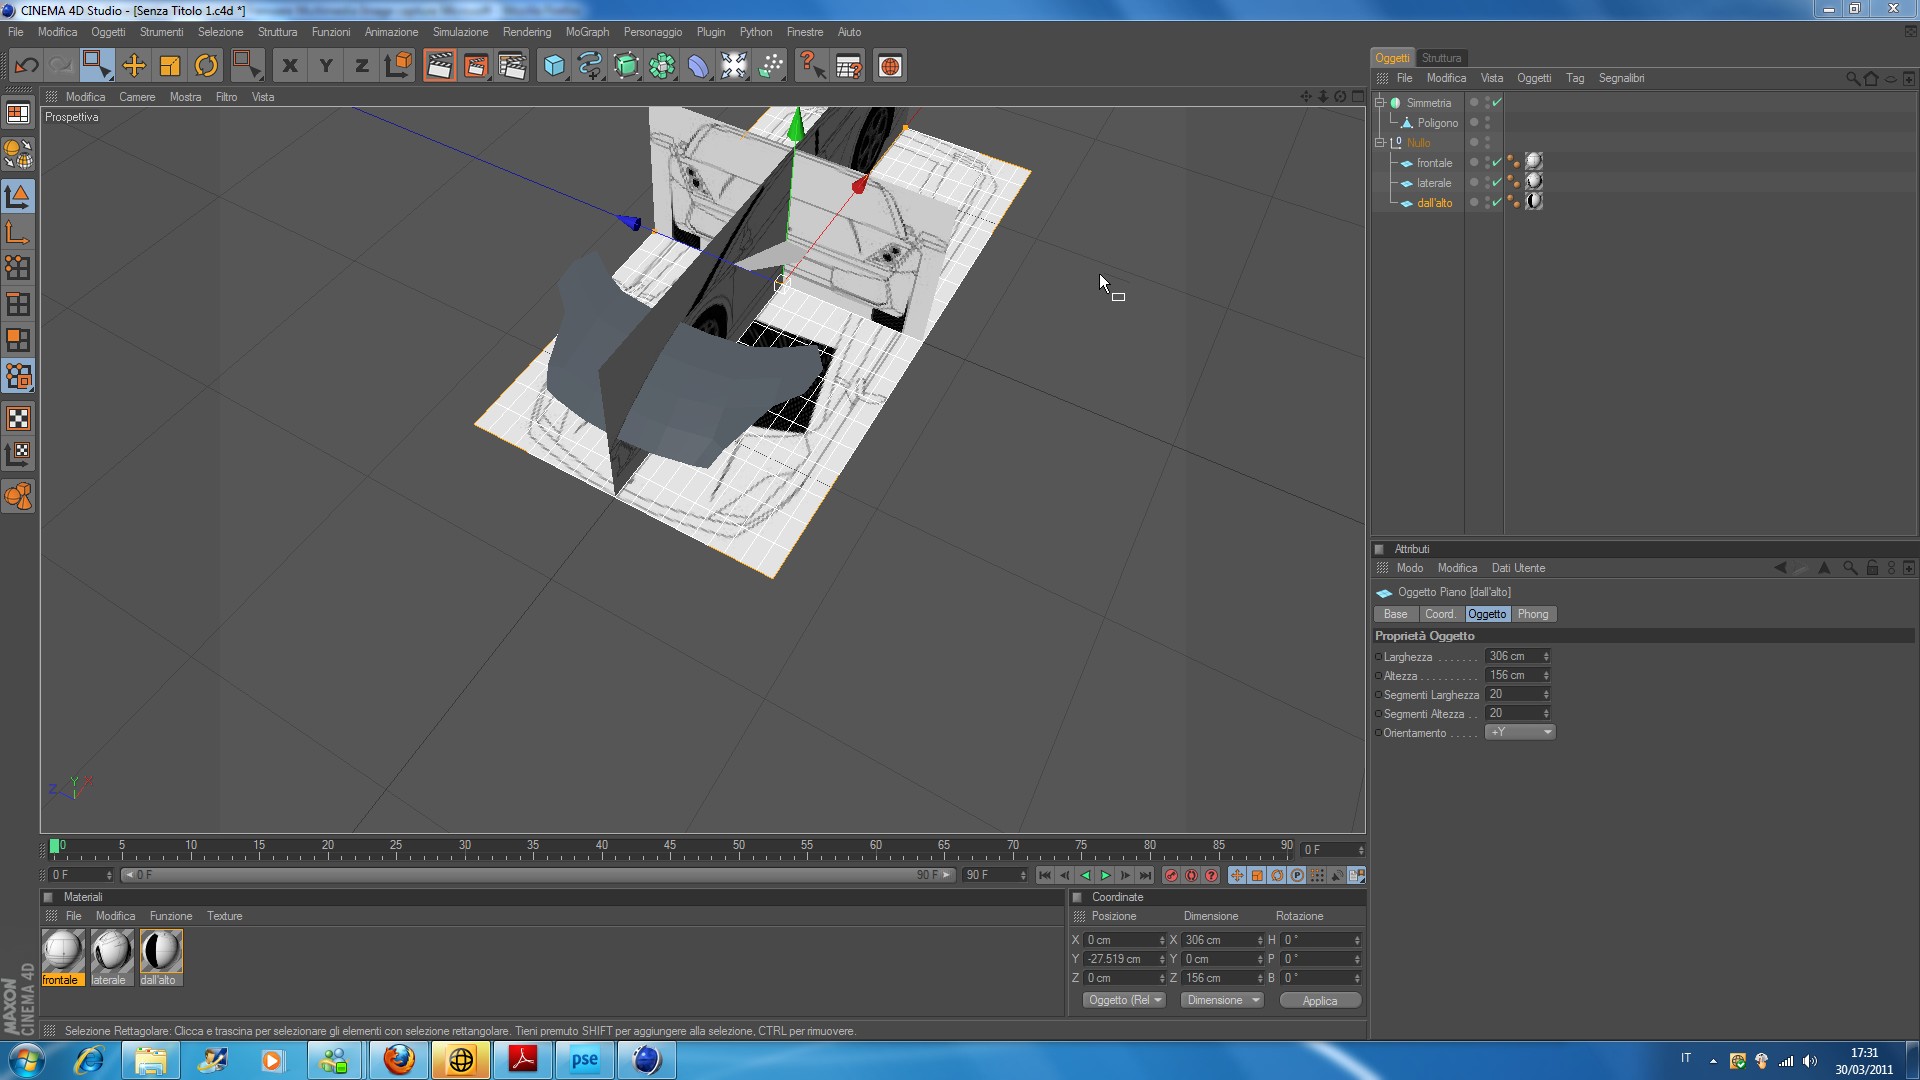
Task: Collapse the Nullo object tree
Action: coord(1380,142)
